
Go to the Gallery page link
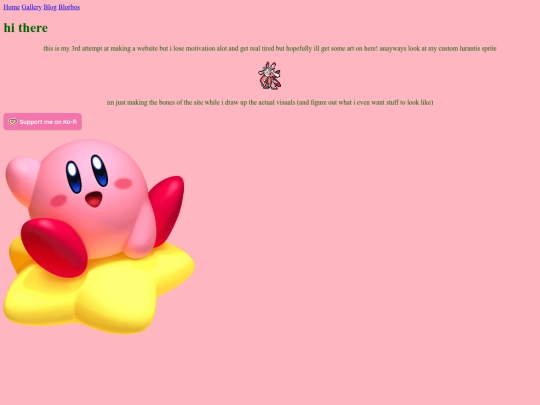point(31,7)
